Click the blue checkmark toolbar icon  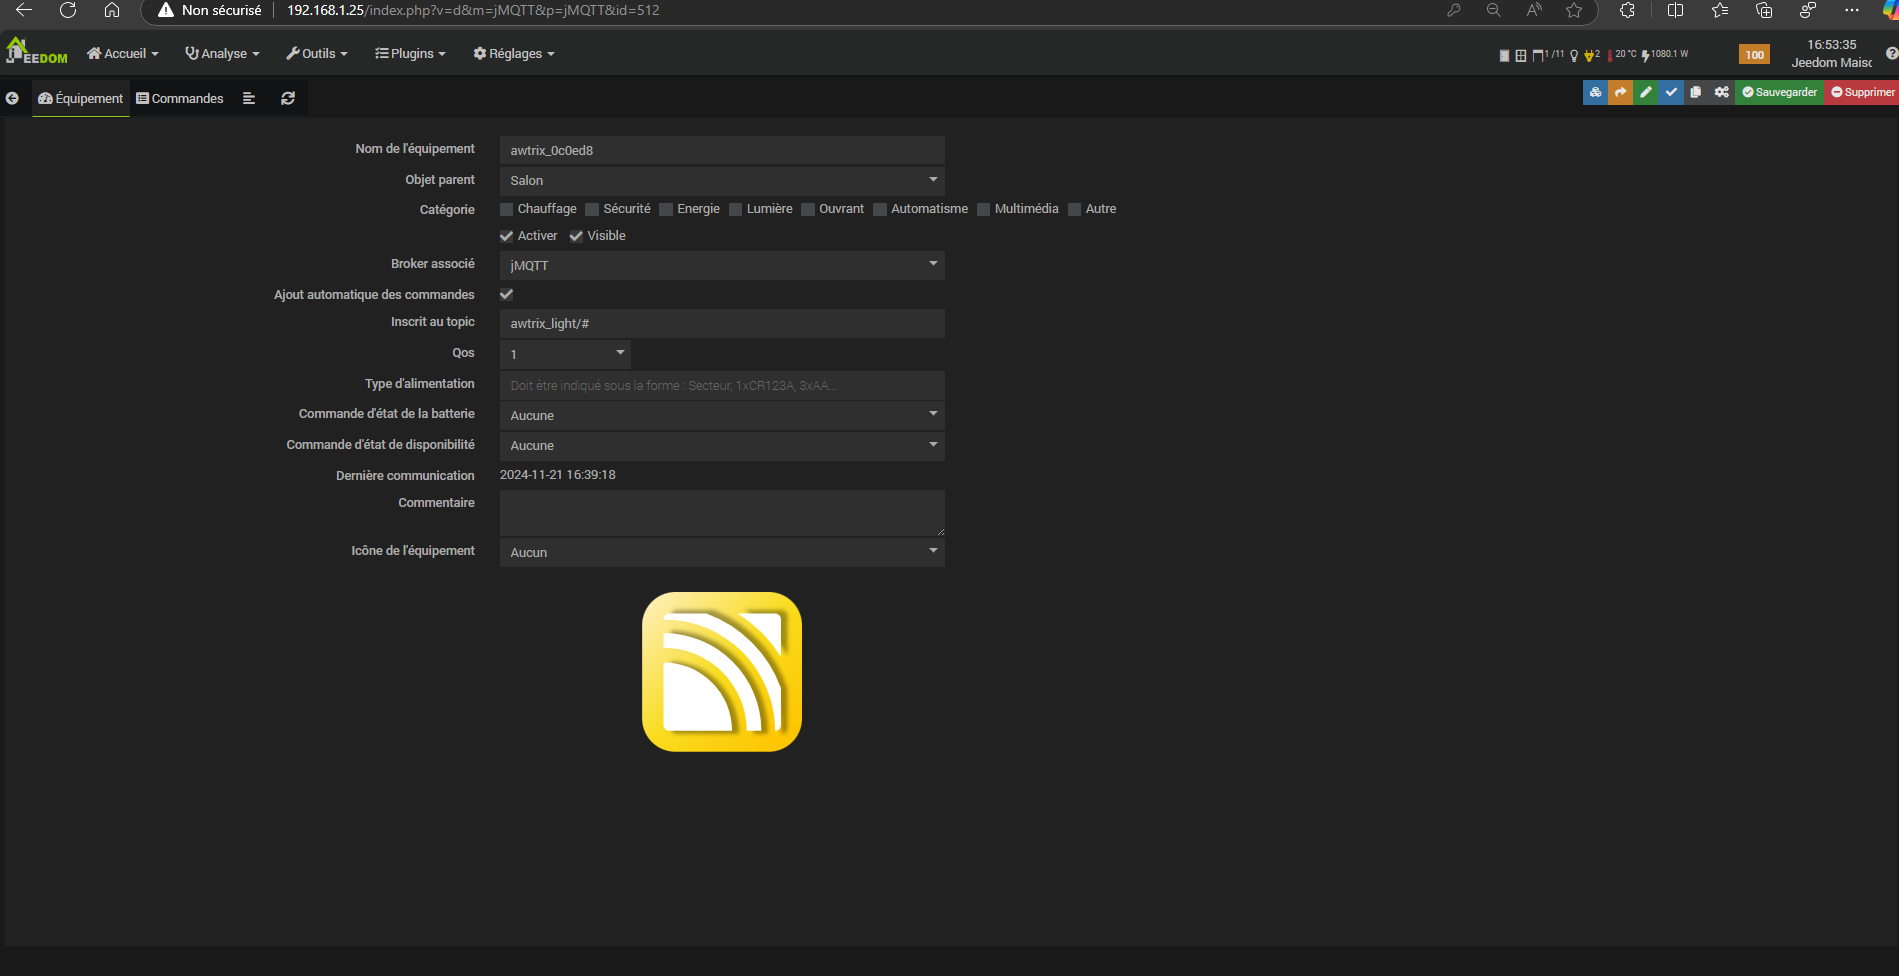coord(1670,92)
